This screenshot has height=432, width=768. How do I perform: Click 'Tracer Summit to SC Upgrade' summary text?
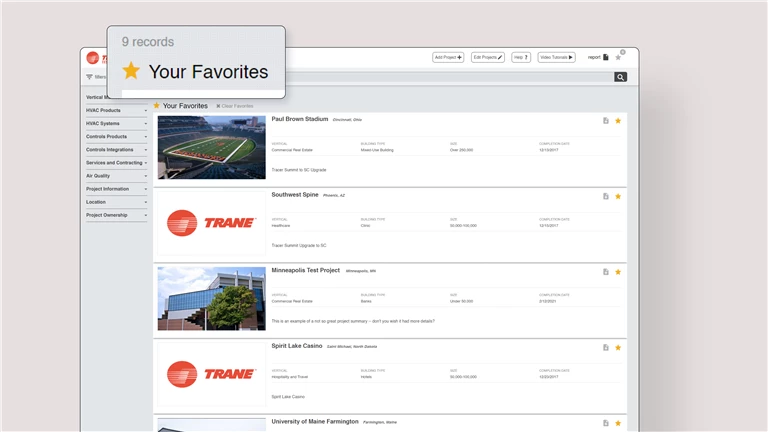pos(299,170)
